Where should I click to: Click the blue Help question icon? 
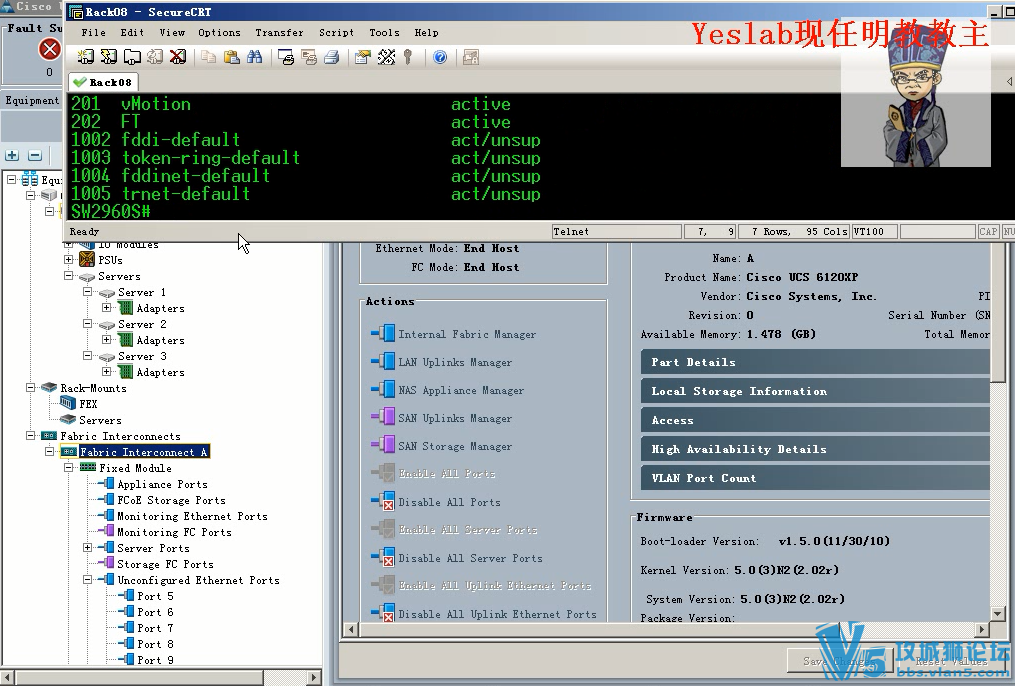440,57
